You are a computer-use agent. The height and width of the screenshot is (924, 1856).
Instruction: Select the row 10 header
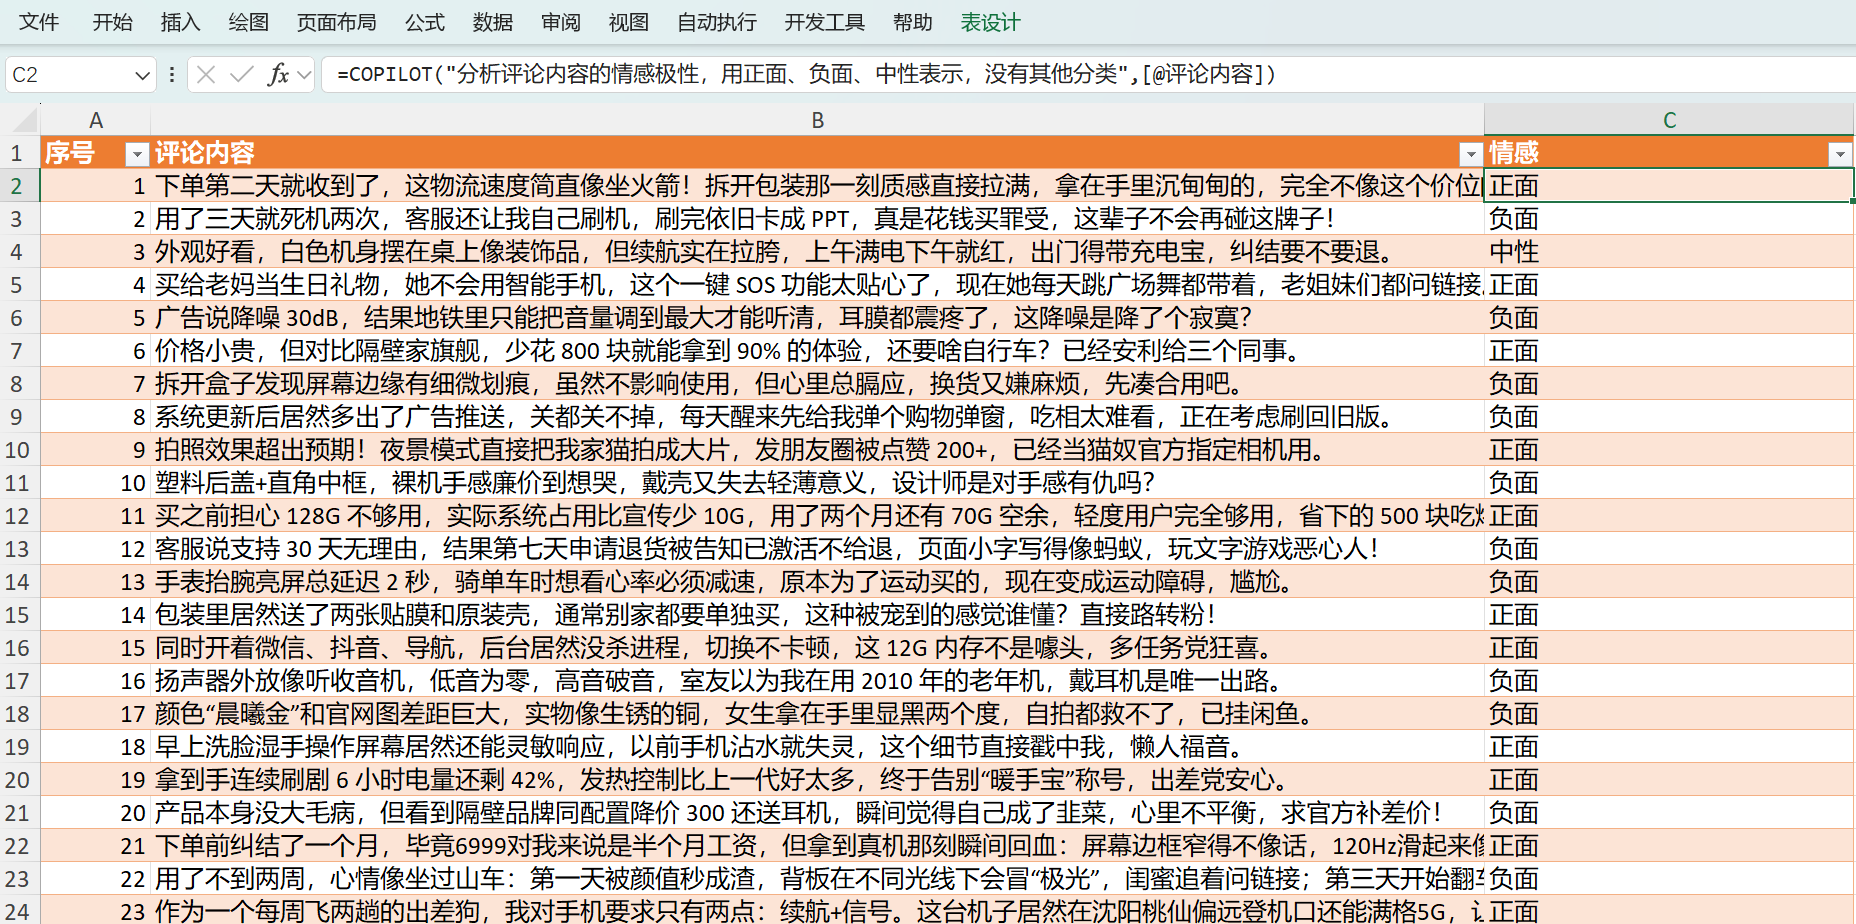click(18, 450)
